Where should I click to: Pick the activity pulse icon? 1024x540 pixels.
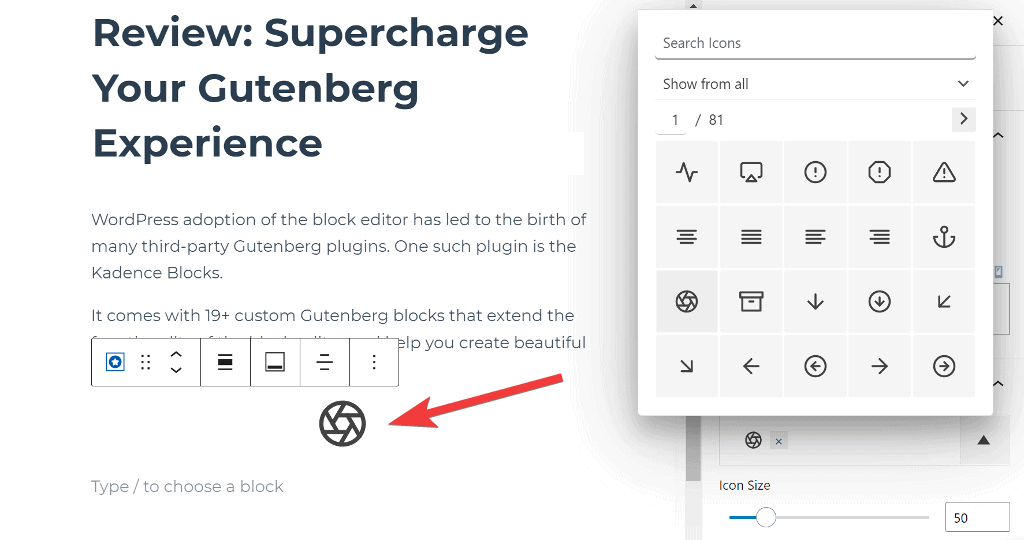(687, 173)
